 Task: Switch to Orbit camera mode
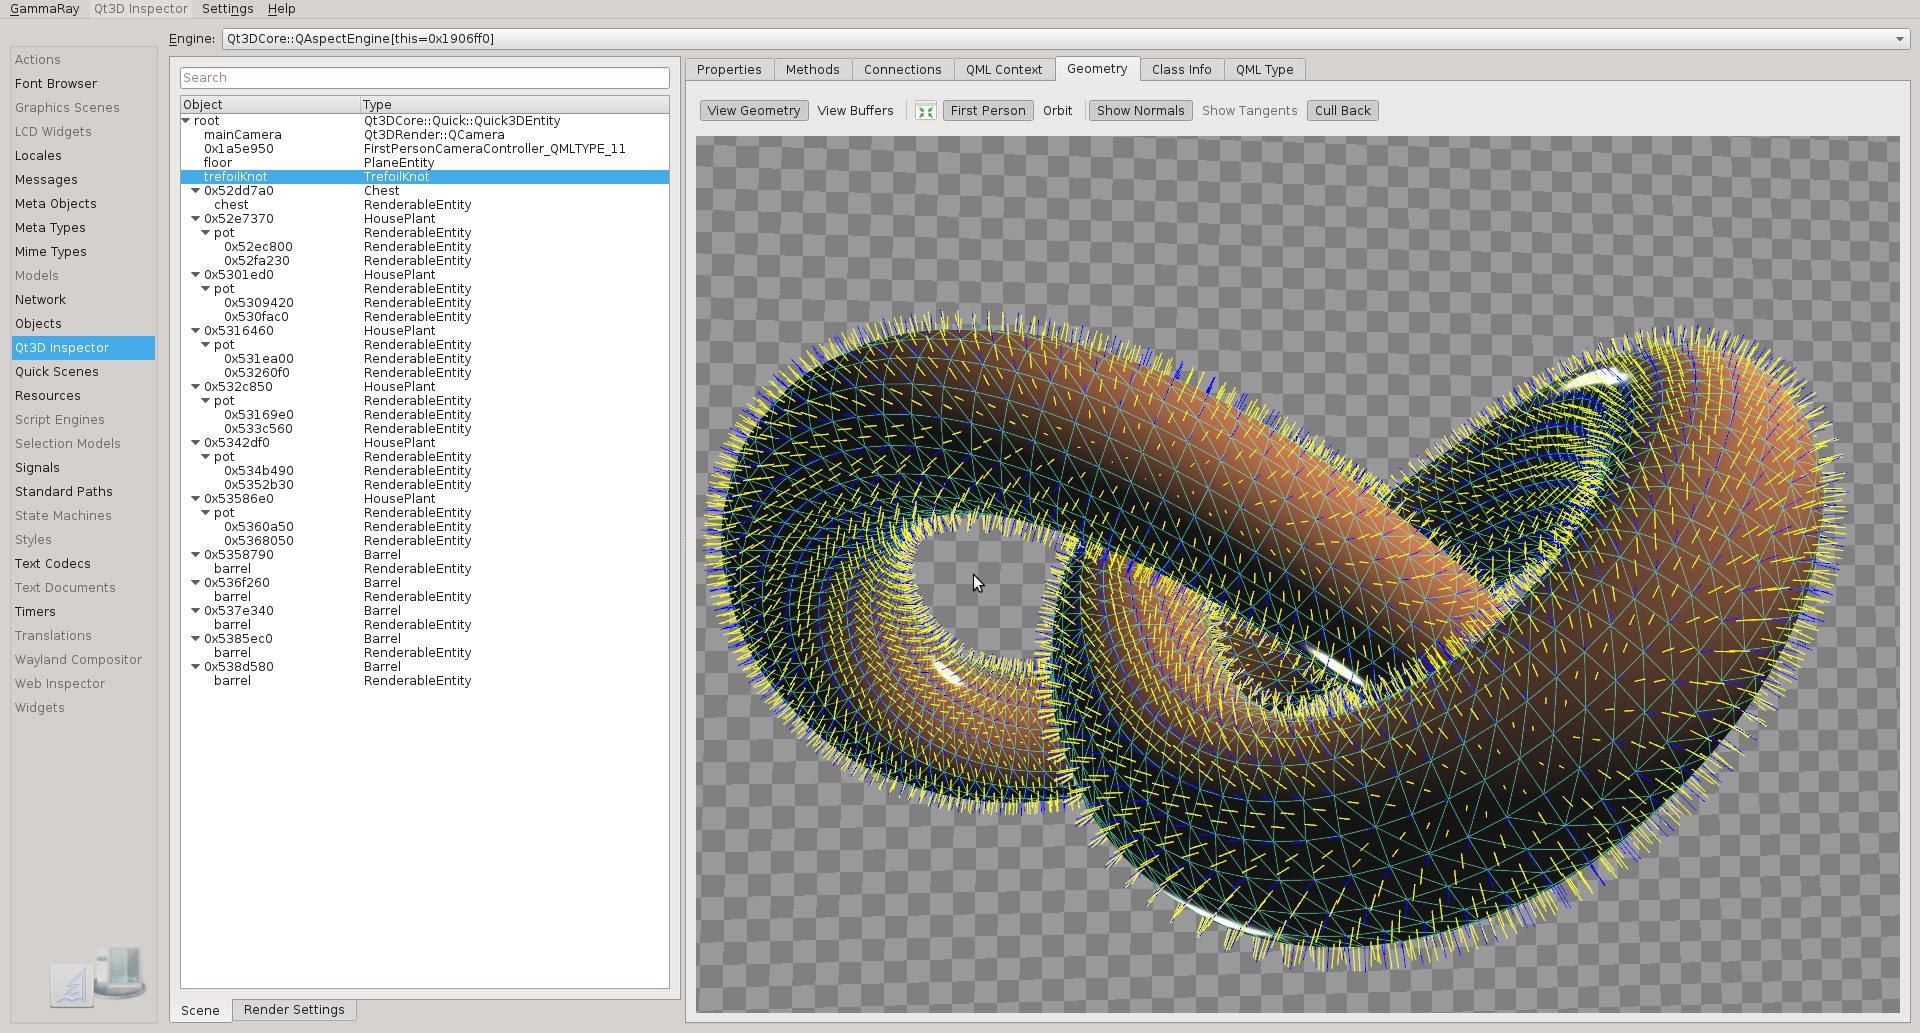(x=1057, y=111)
